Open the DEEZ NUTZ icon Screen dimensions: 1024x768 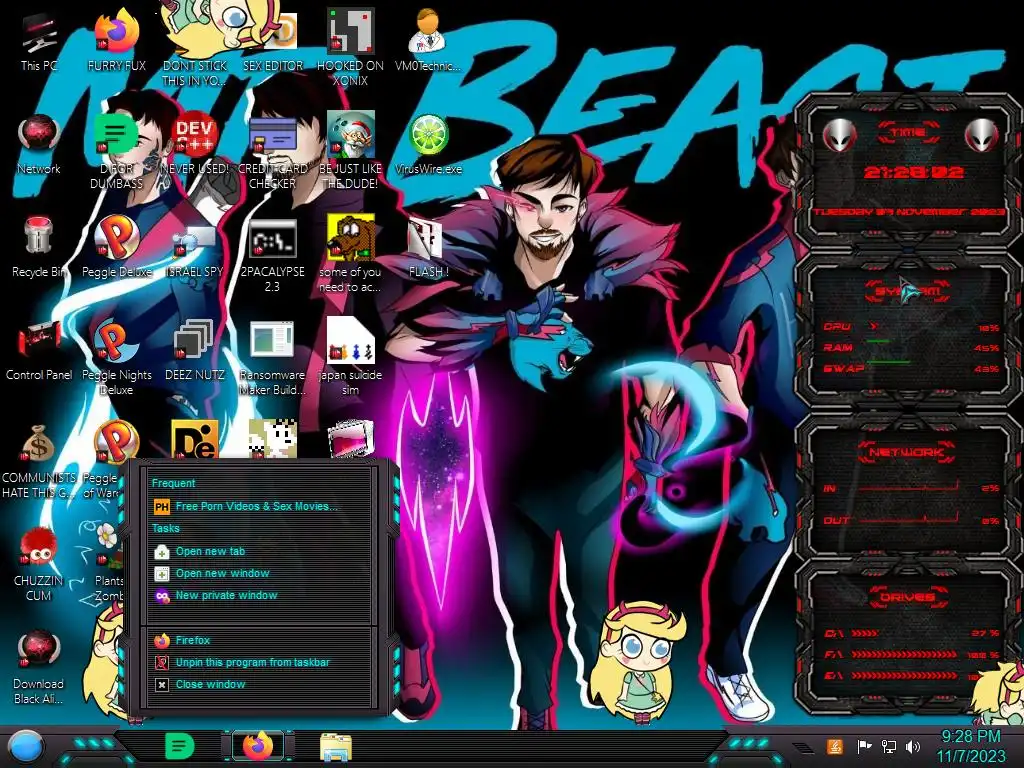[195, 351]
